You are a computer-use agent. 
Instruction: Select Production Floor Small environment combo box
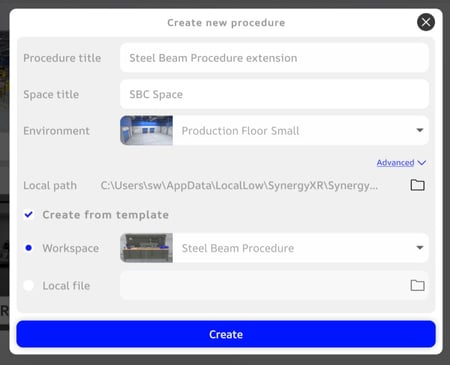[274, 130]
